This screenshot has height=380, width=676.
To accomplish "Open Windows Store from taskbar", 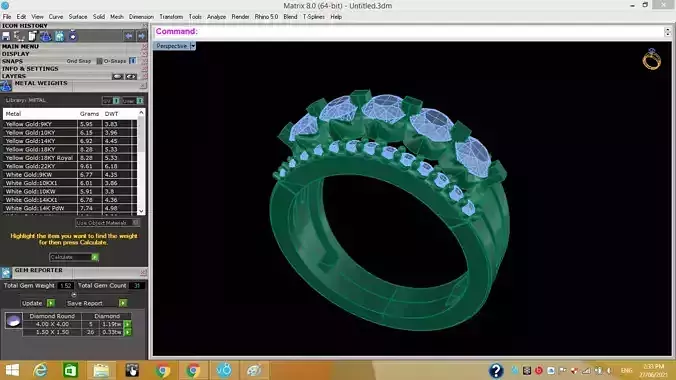I will [x=71, y=371].
